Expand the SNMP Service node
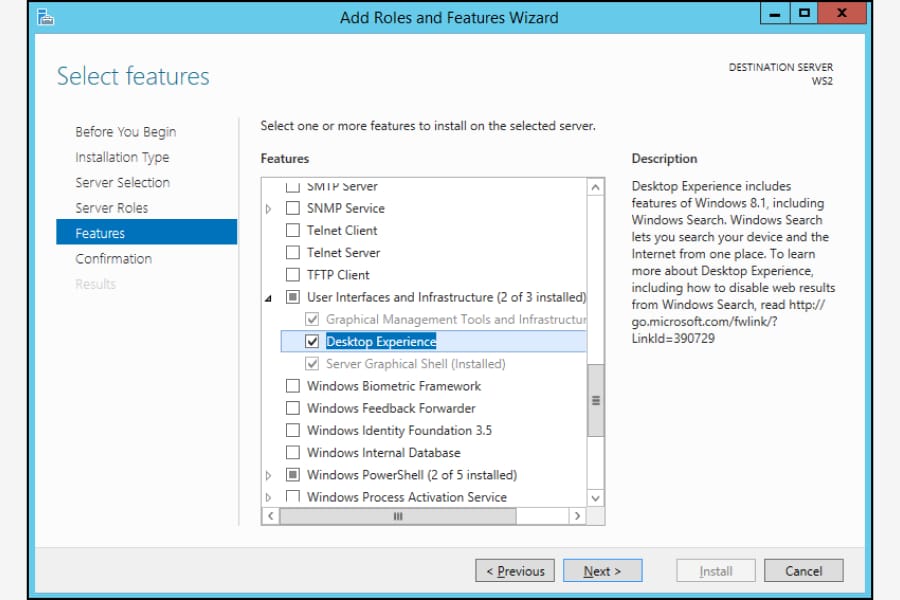Viewport: 900px width, 600px height. tap(268, 209)
